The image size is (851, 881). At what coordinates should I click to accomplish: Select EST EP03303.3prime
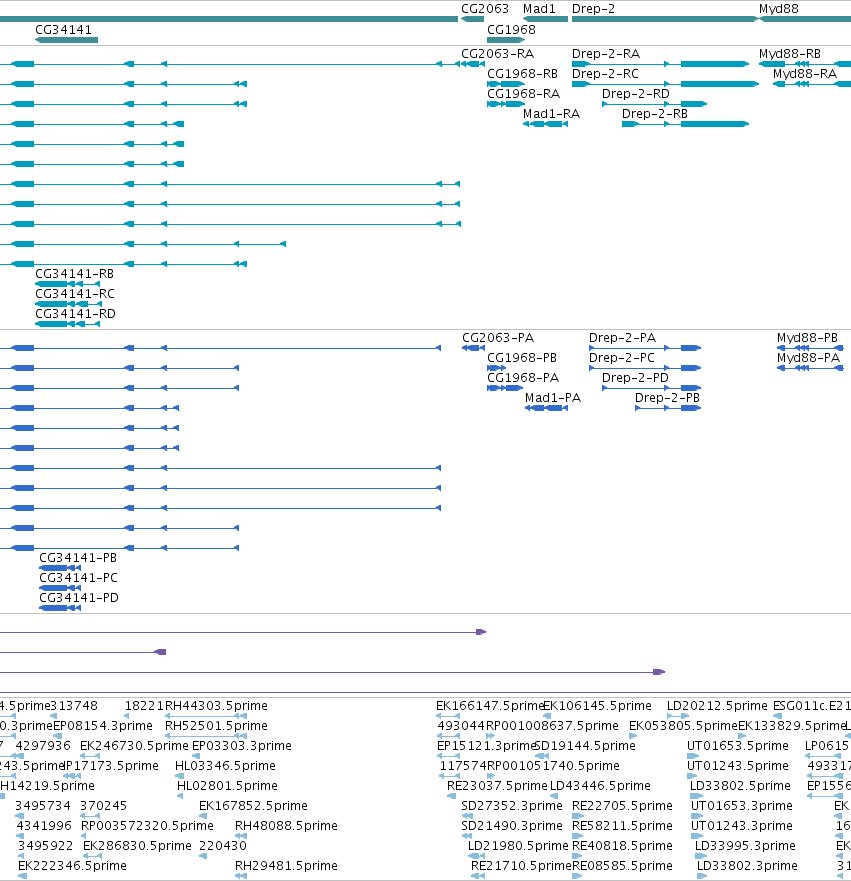(242, 746)
